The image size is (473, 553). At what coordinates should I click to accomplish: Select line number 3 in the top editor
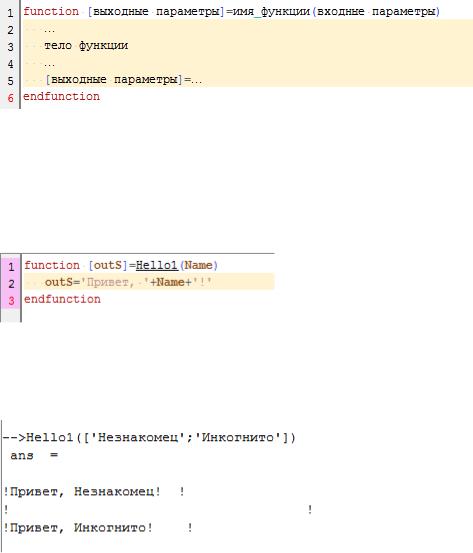(x=11, y=47)
